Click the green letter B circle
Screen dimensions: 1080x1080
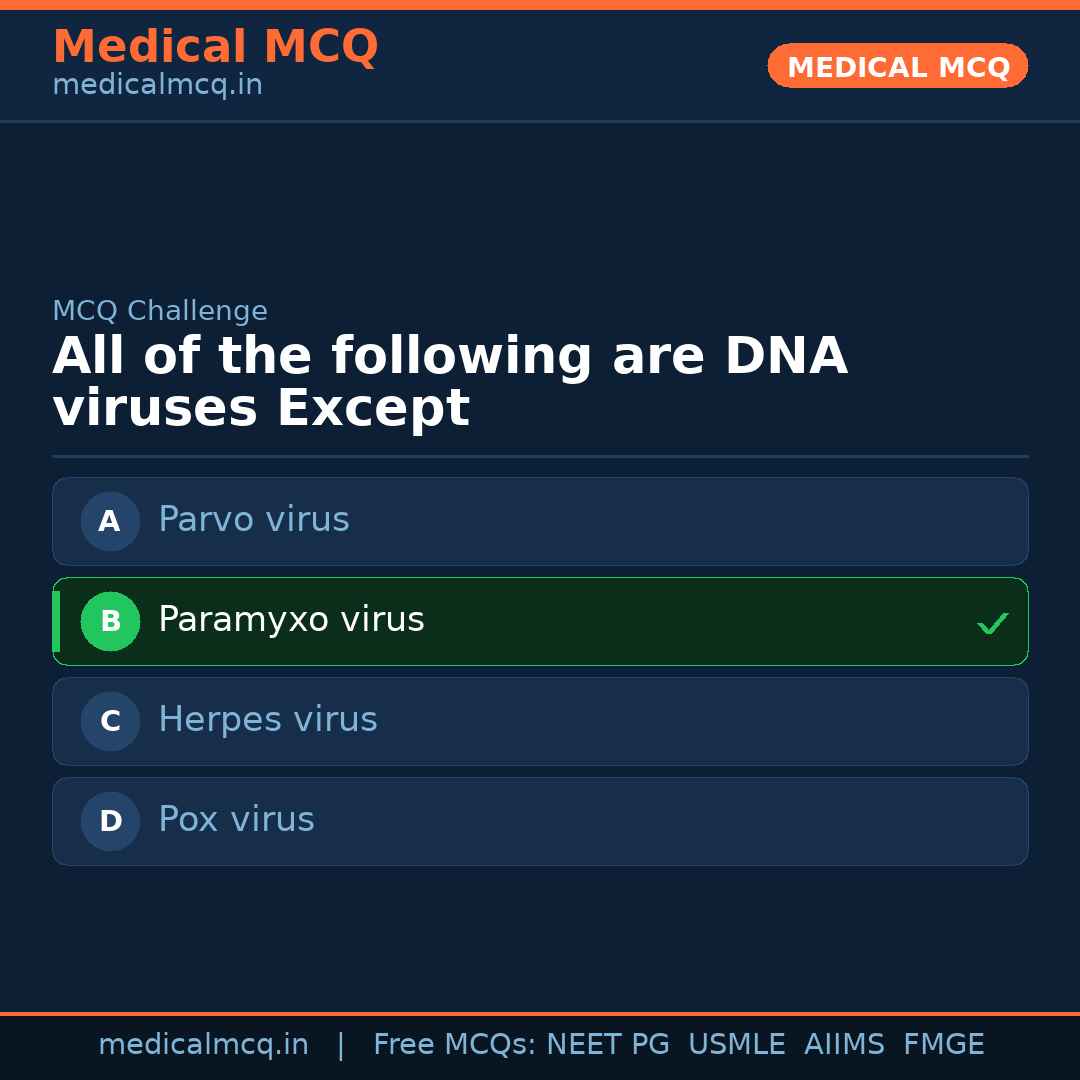pyautogui.click(x=110, y=621)
